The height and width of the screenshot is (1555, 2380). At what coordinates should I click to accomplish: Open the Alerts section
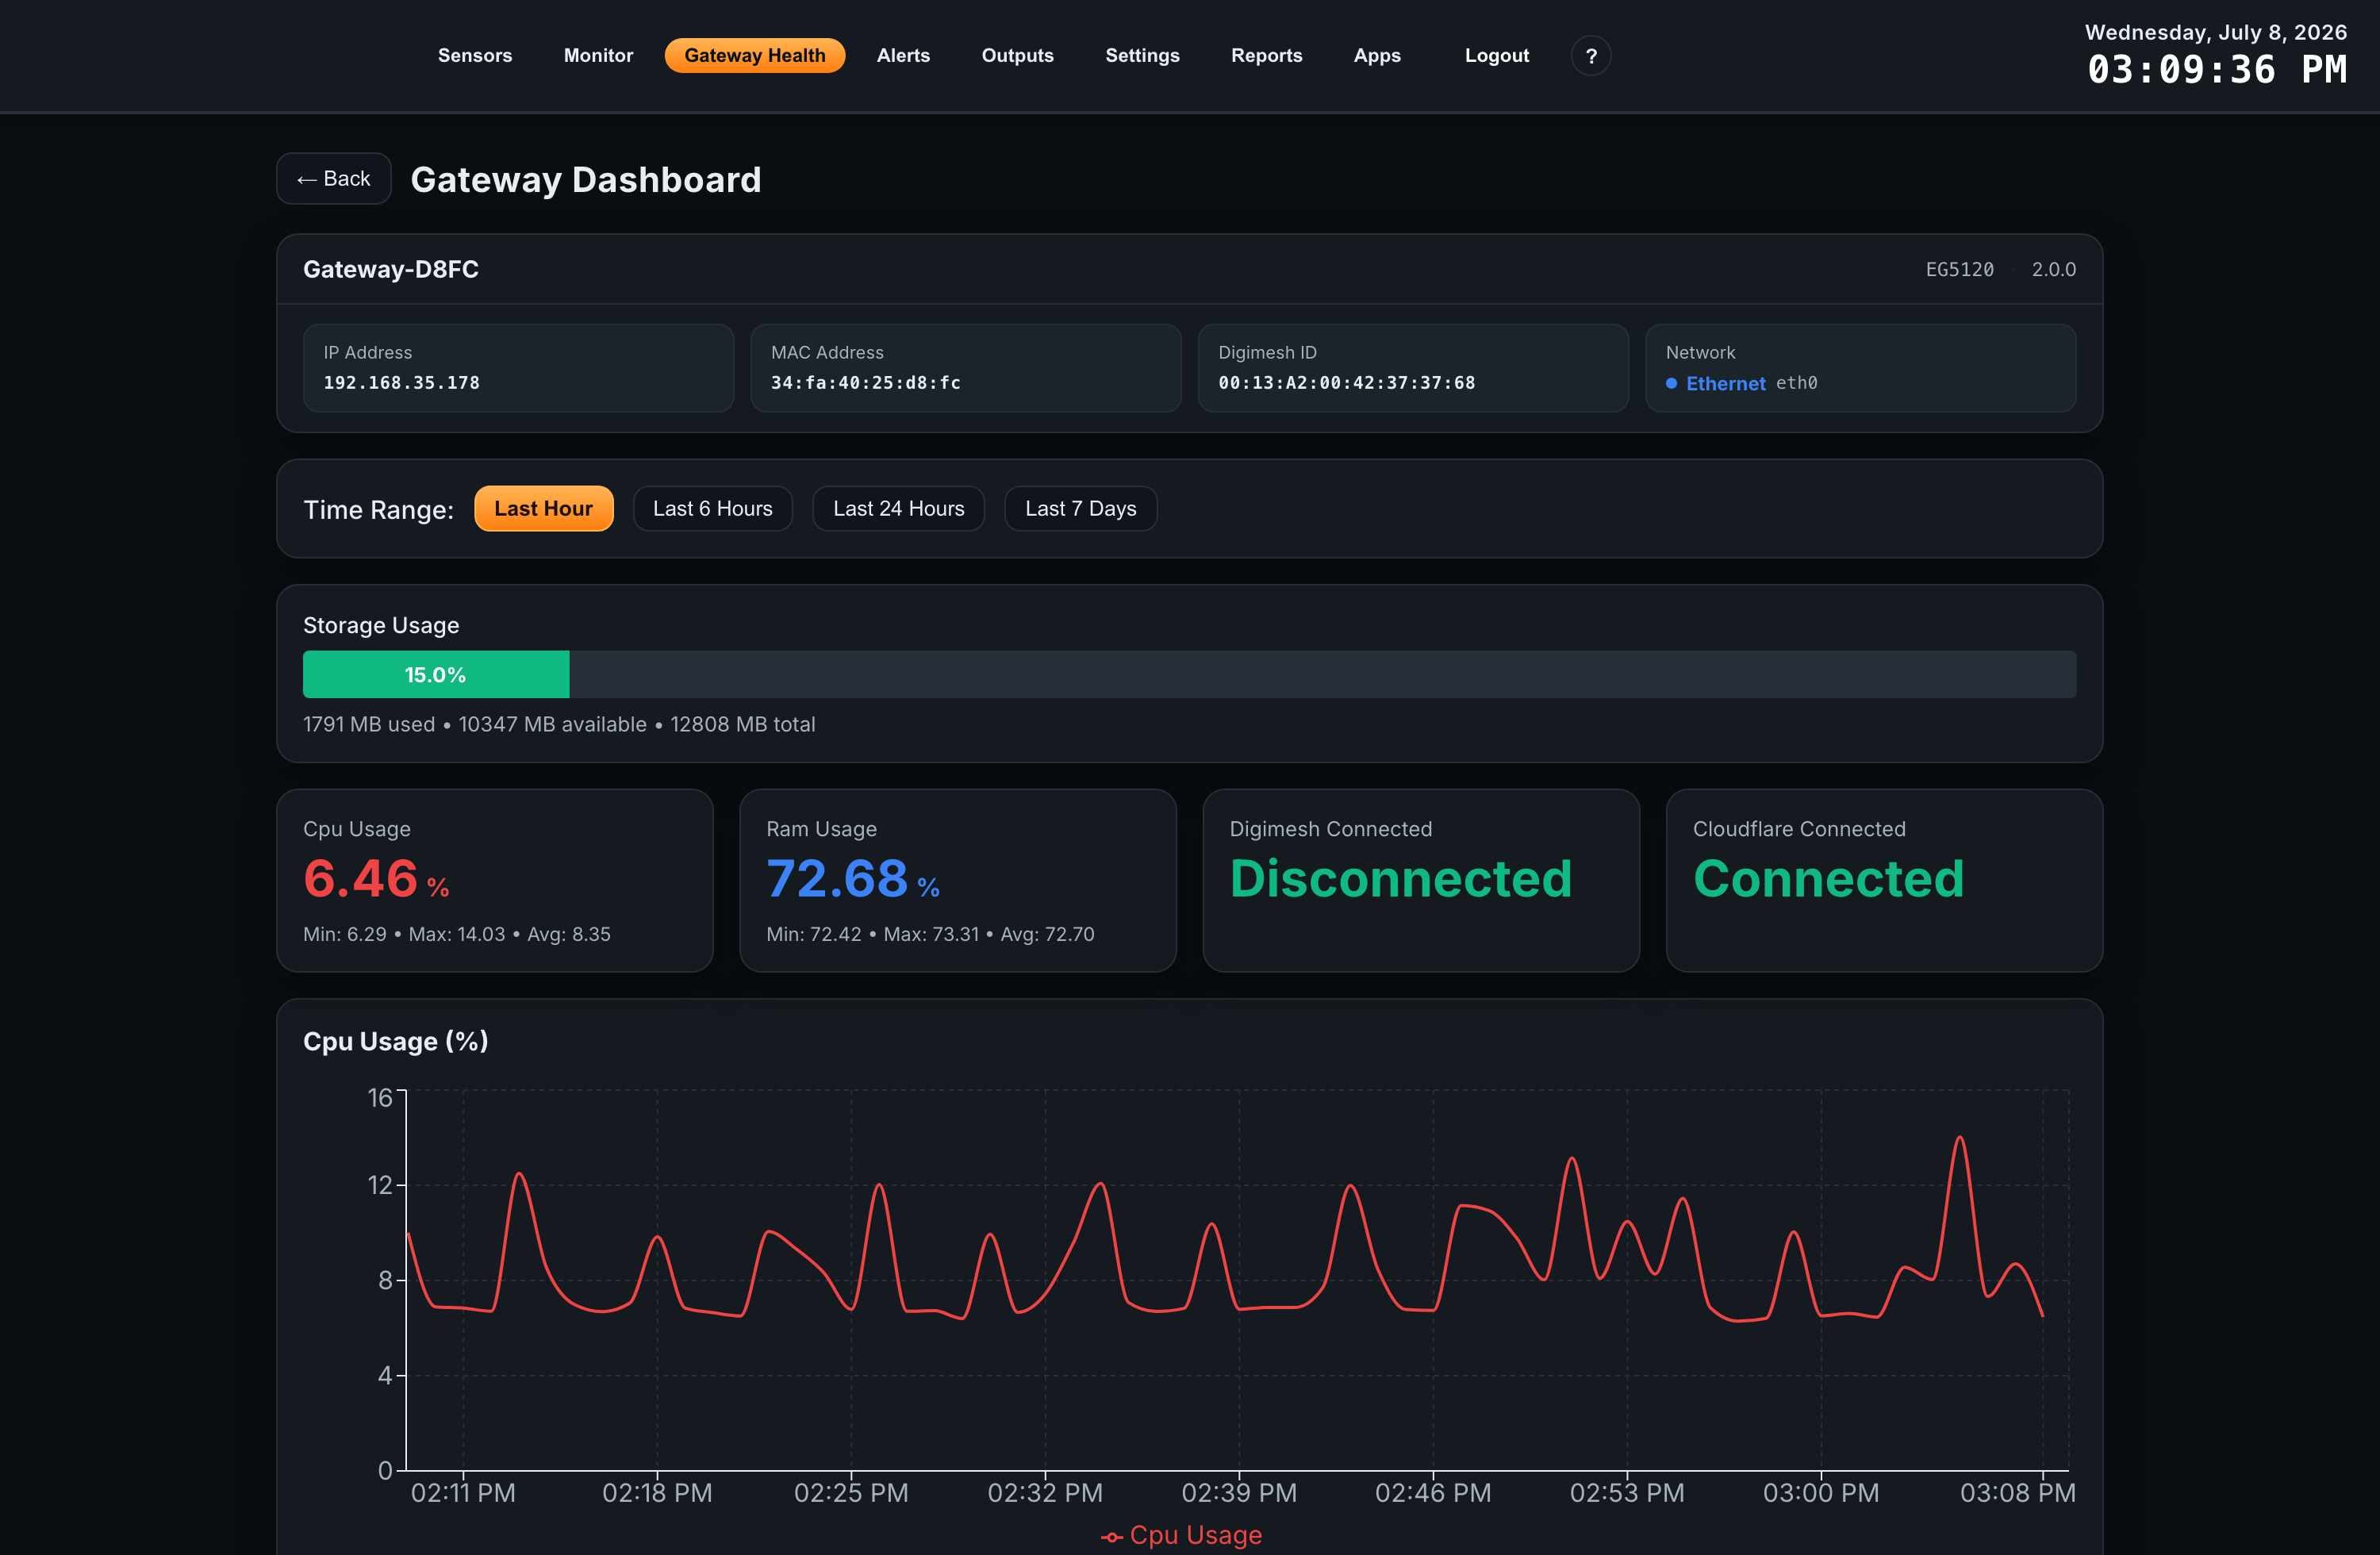click(x=903, y=56)
